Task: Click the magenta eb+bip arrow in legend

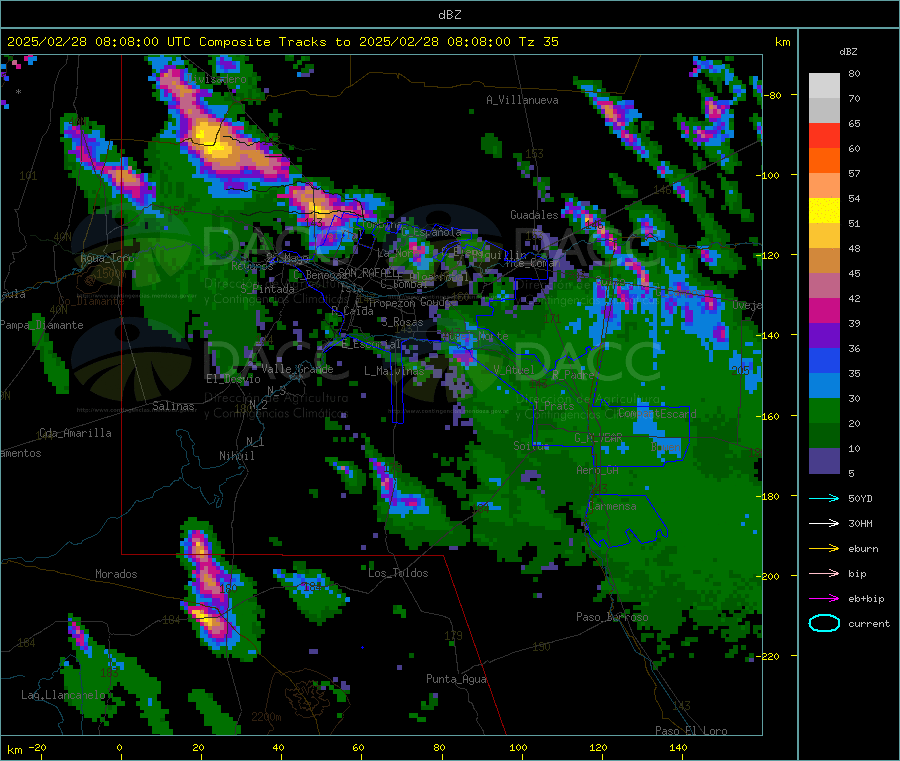Action: 824,599
